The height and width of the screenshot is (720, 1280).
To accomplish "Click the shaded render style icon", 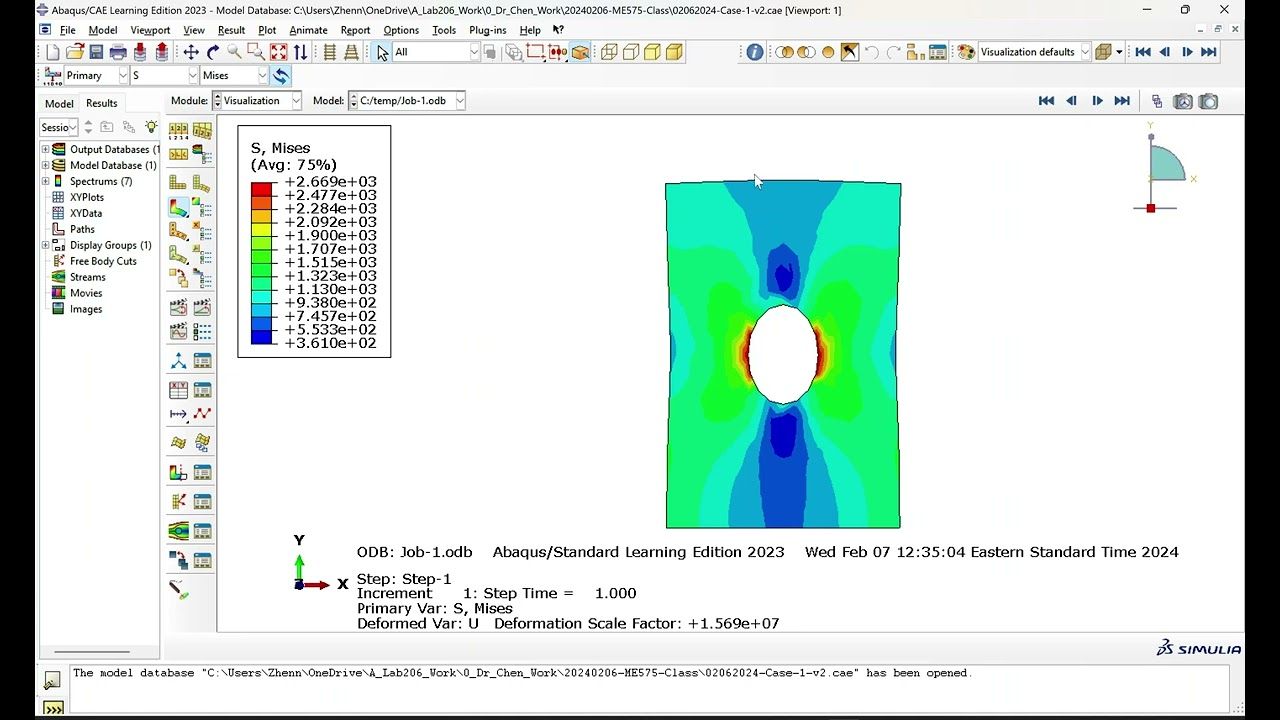I will pos(674,52).
